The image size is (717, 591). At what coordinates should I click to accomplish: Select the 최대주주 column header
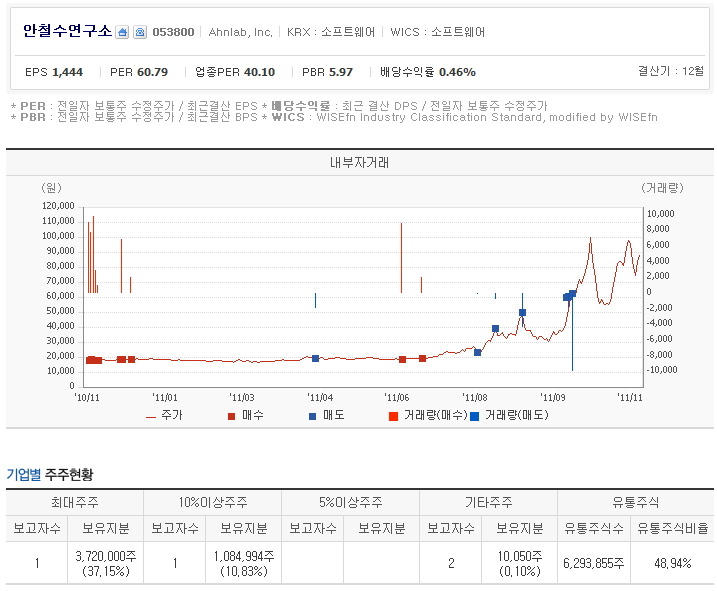(x=75, y=502)
